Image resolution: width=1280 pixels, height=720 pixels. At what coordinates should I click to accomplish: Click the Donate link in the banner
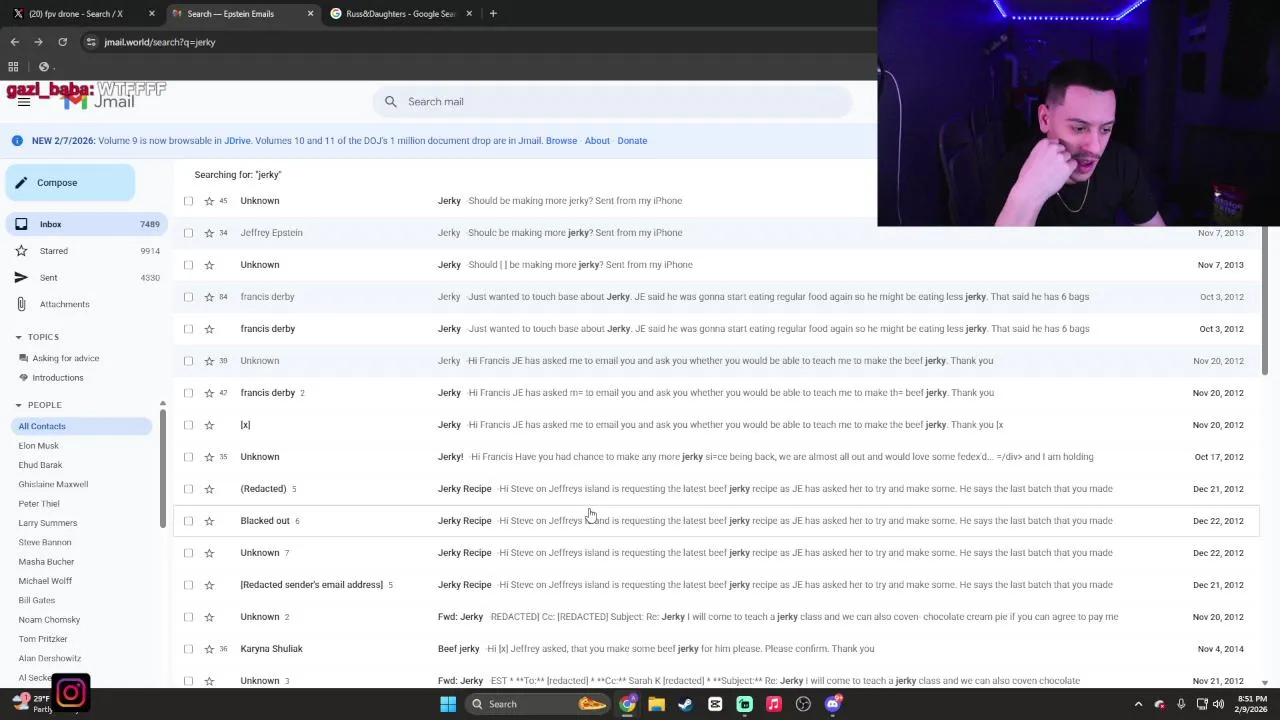click(x=632, y=141)
